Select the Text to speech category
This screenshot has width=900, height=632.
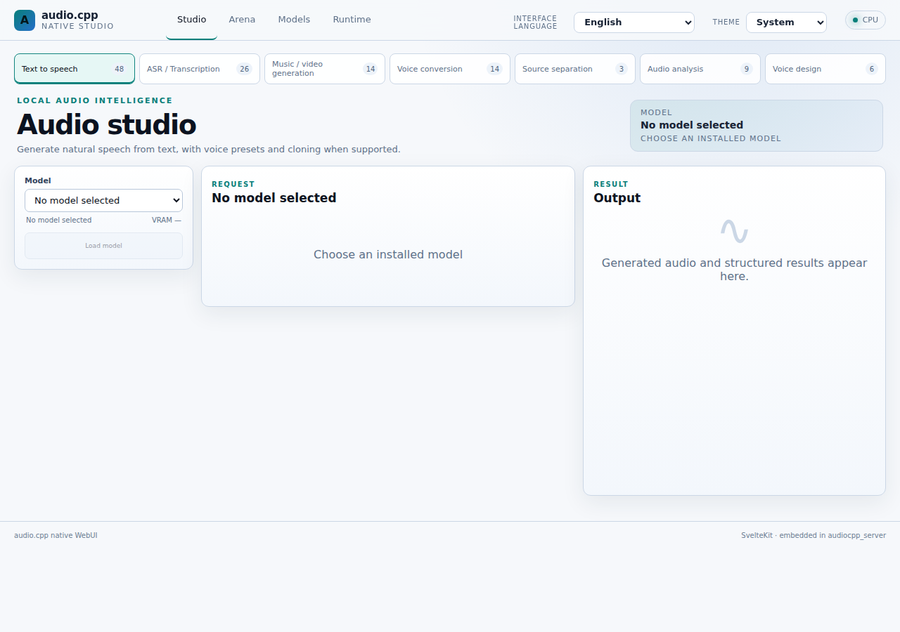75,69
